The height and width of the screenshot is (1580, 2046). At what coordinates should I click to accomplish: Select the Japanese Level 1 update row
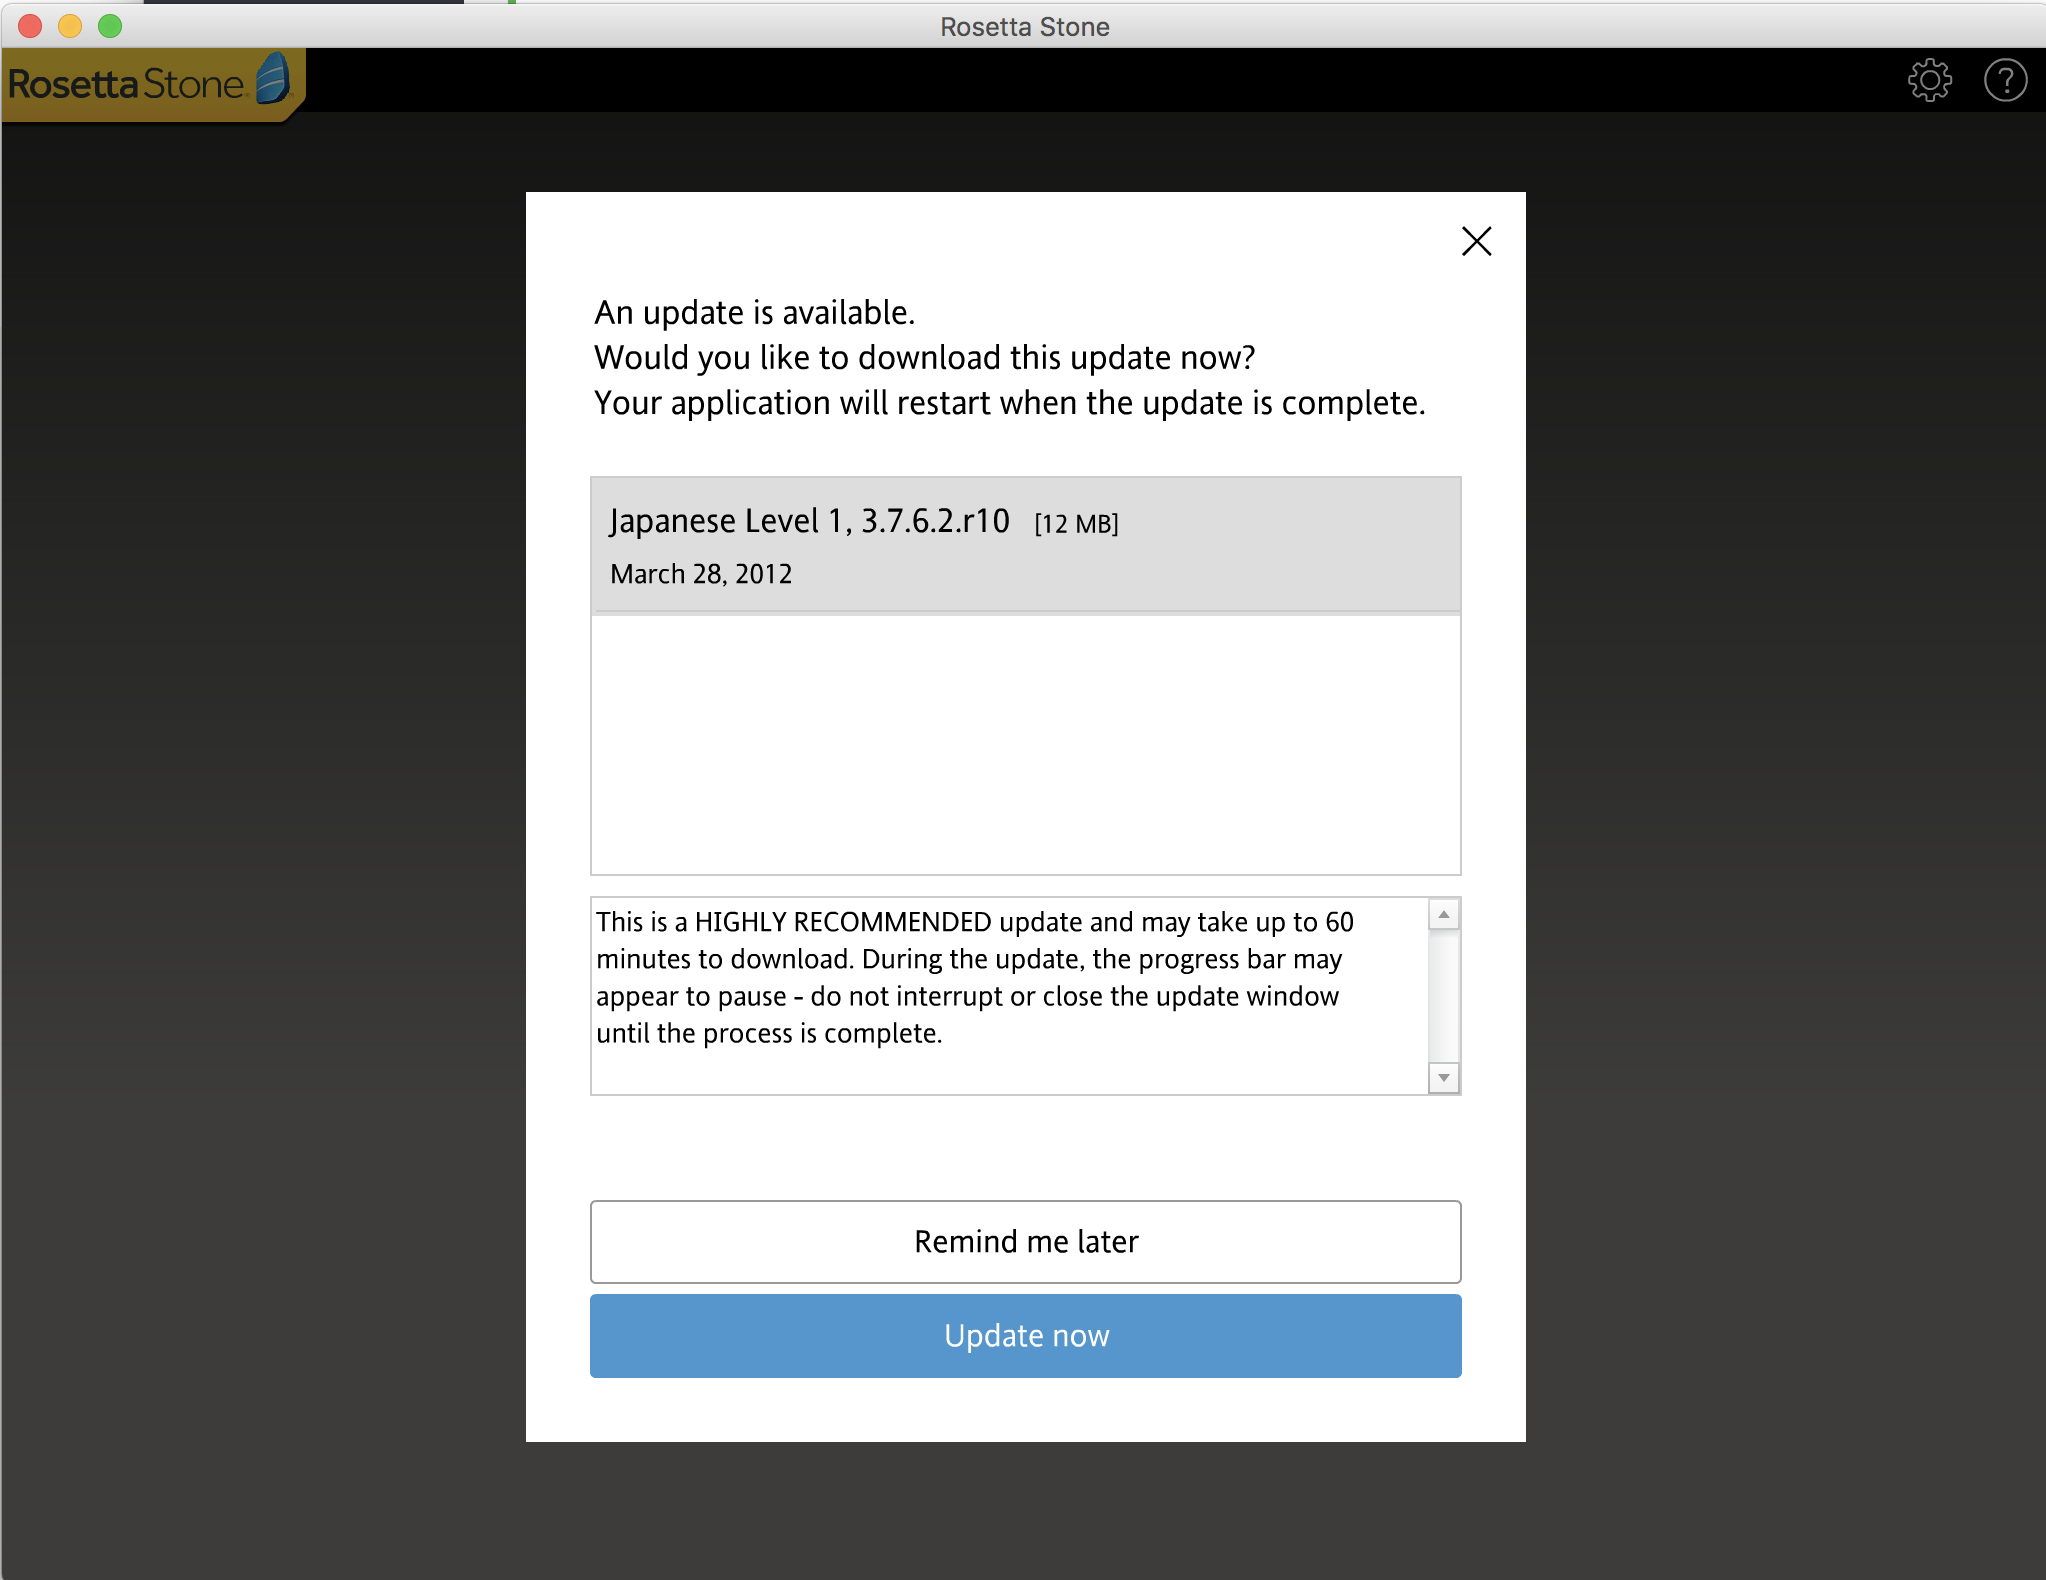pyautogui.click(x=1025, y=545)
